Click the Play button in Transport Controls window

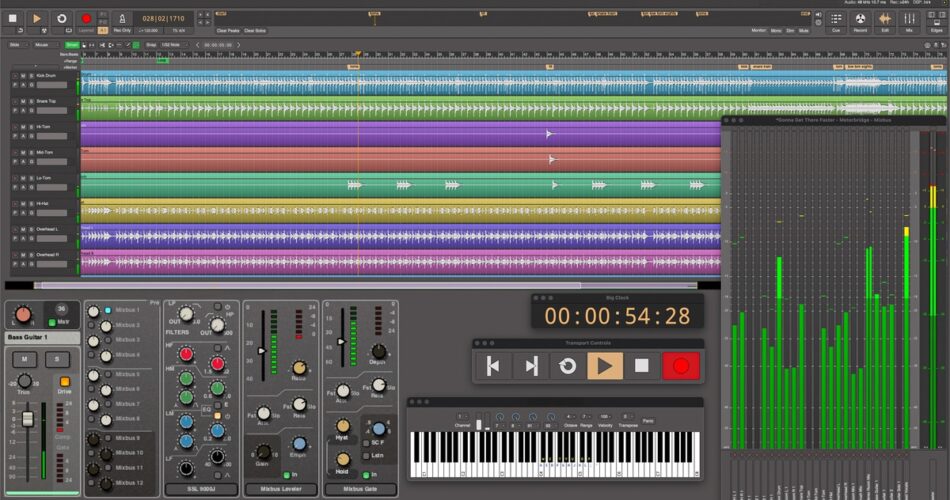604,366
